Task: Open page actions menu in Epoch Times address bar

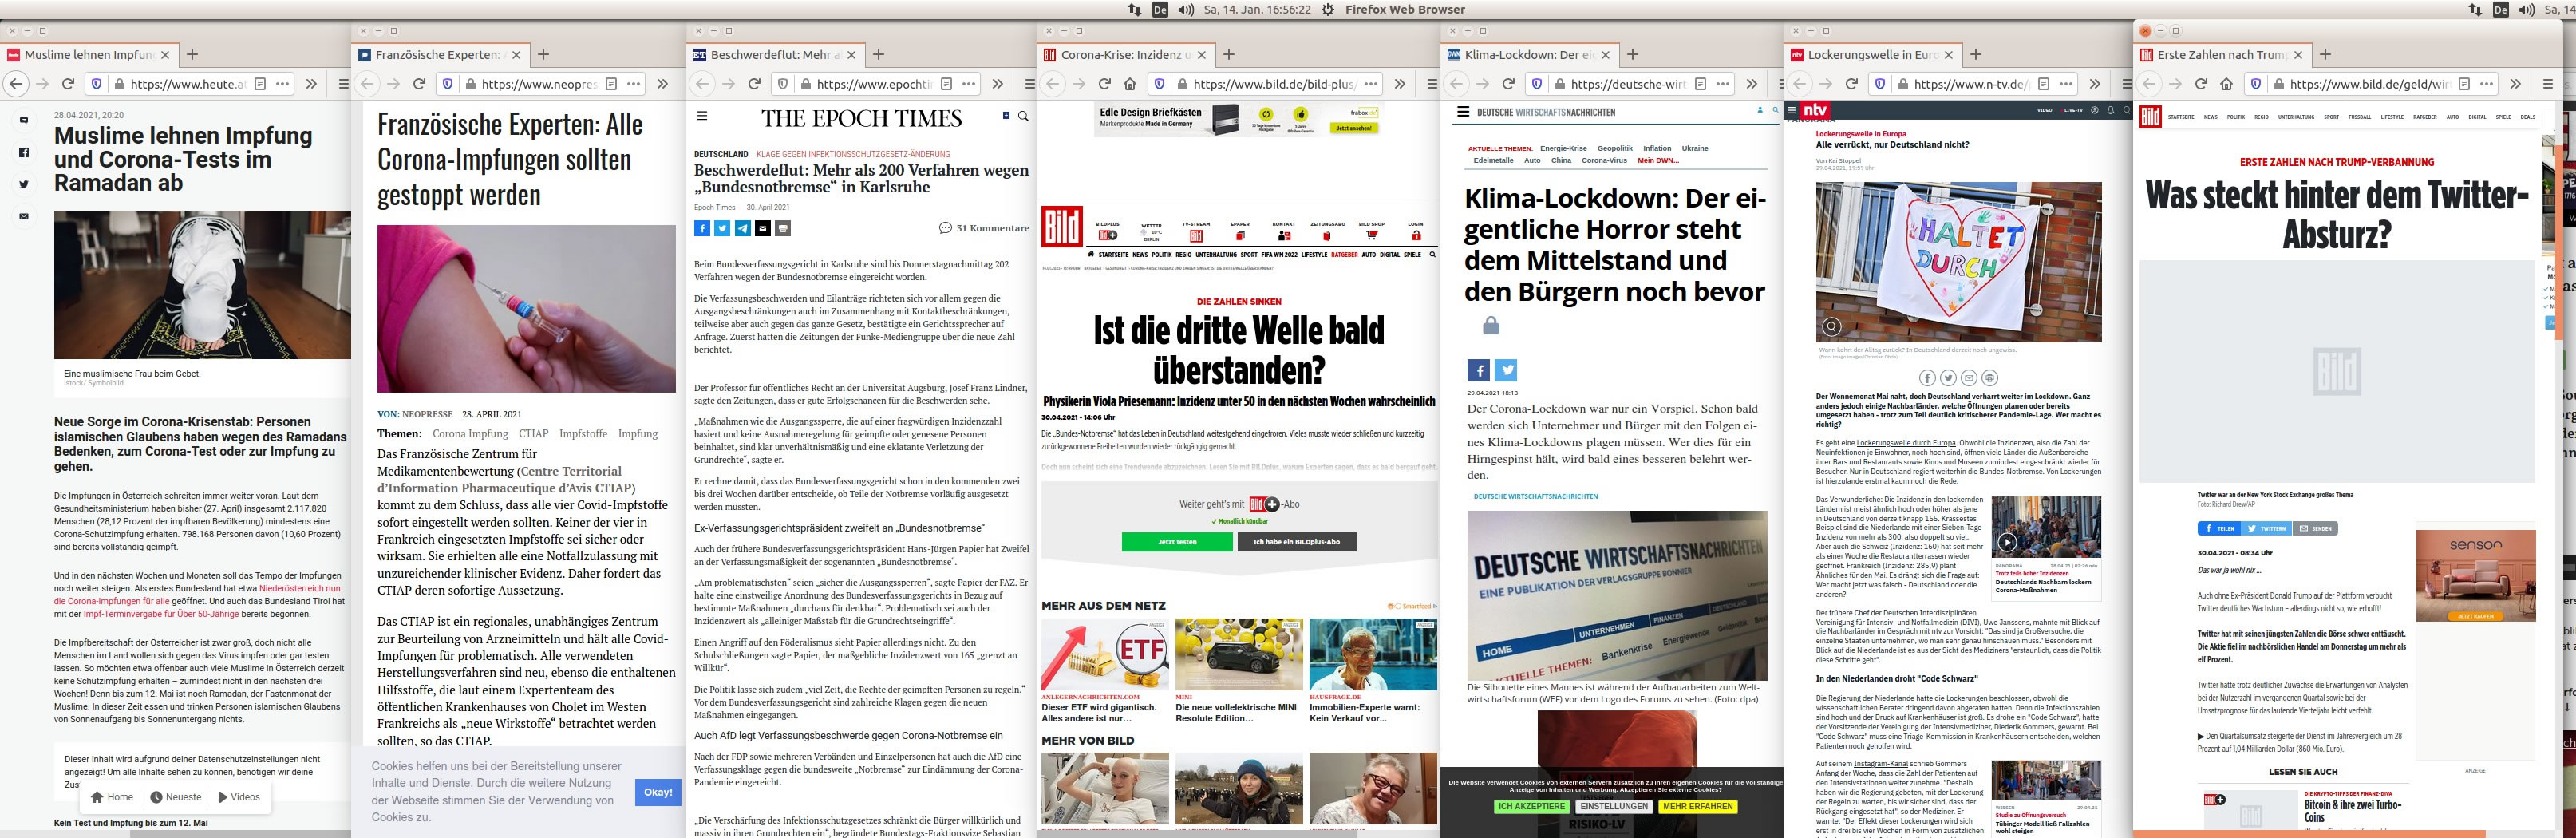Action: pos(969,84)
